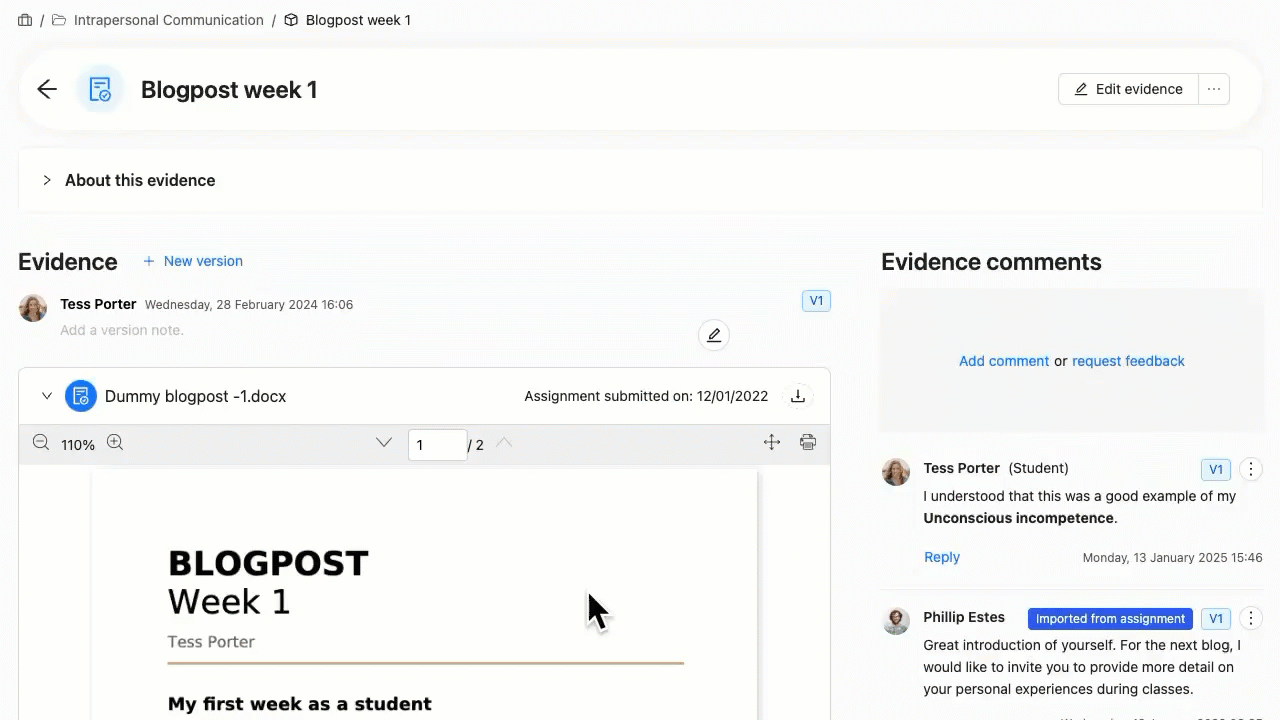The image size is (1280, 720).
Task: Click the Add a version note field
Action: tap(122, 330)
